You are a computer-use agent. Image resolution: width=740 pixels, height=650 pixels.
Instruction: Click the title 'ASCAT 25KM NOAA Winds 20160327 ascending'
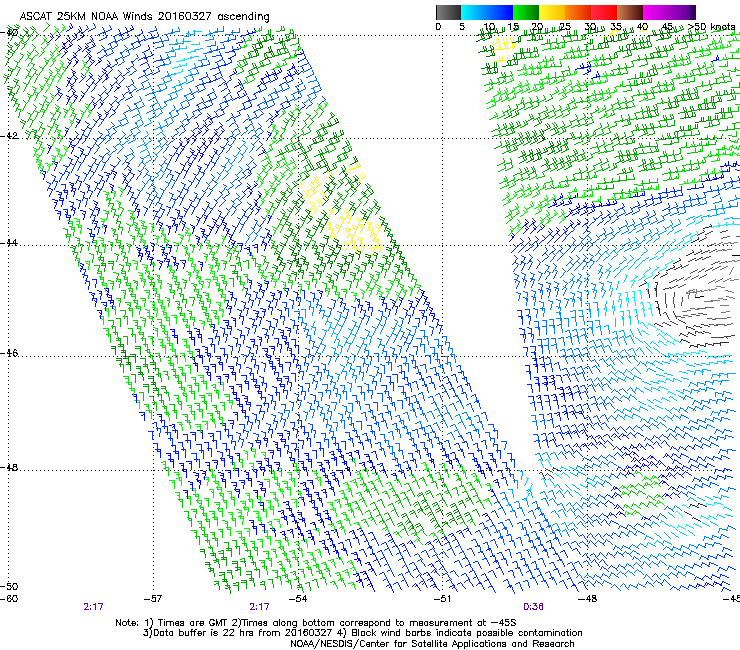pyautogui.click(x=144, y=17)
